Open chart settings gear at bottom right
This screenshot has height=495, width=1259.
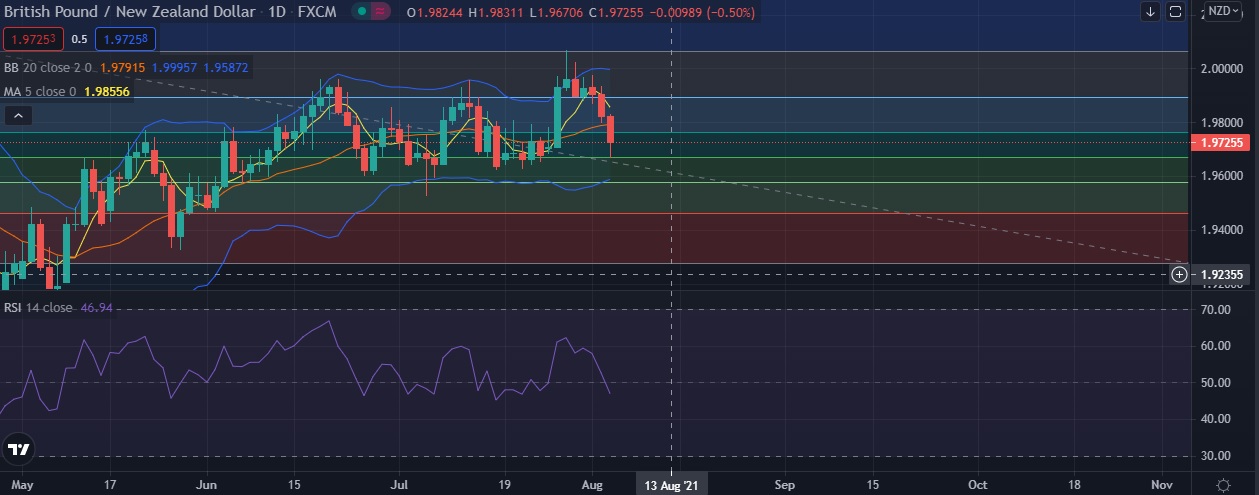coord(1223,484)
